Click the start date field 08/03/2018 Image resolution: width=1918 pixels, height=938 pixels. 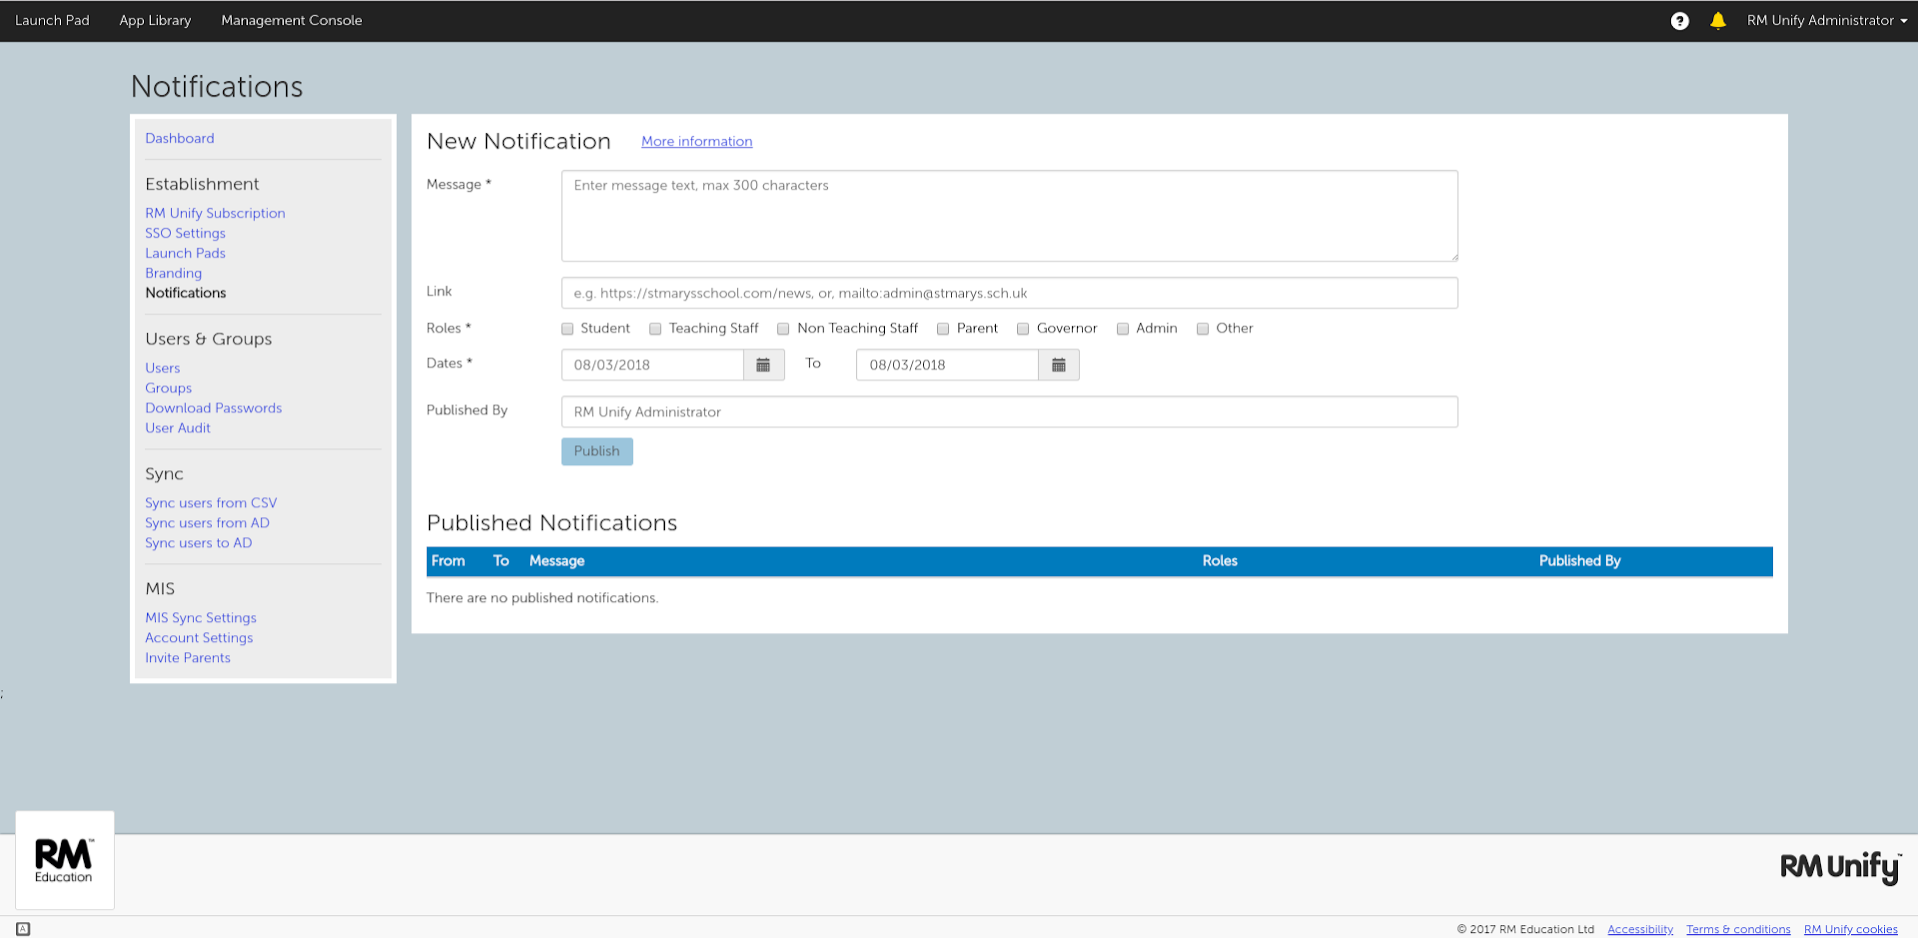click(652, 365)
